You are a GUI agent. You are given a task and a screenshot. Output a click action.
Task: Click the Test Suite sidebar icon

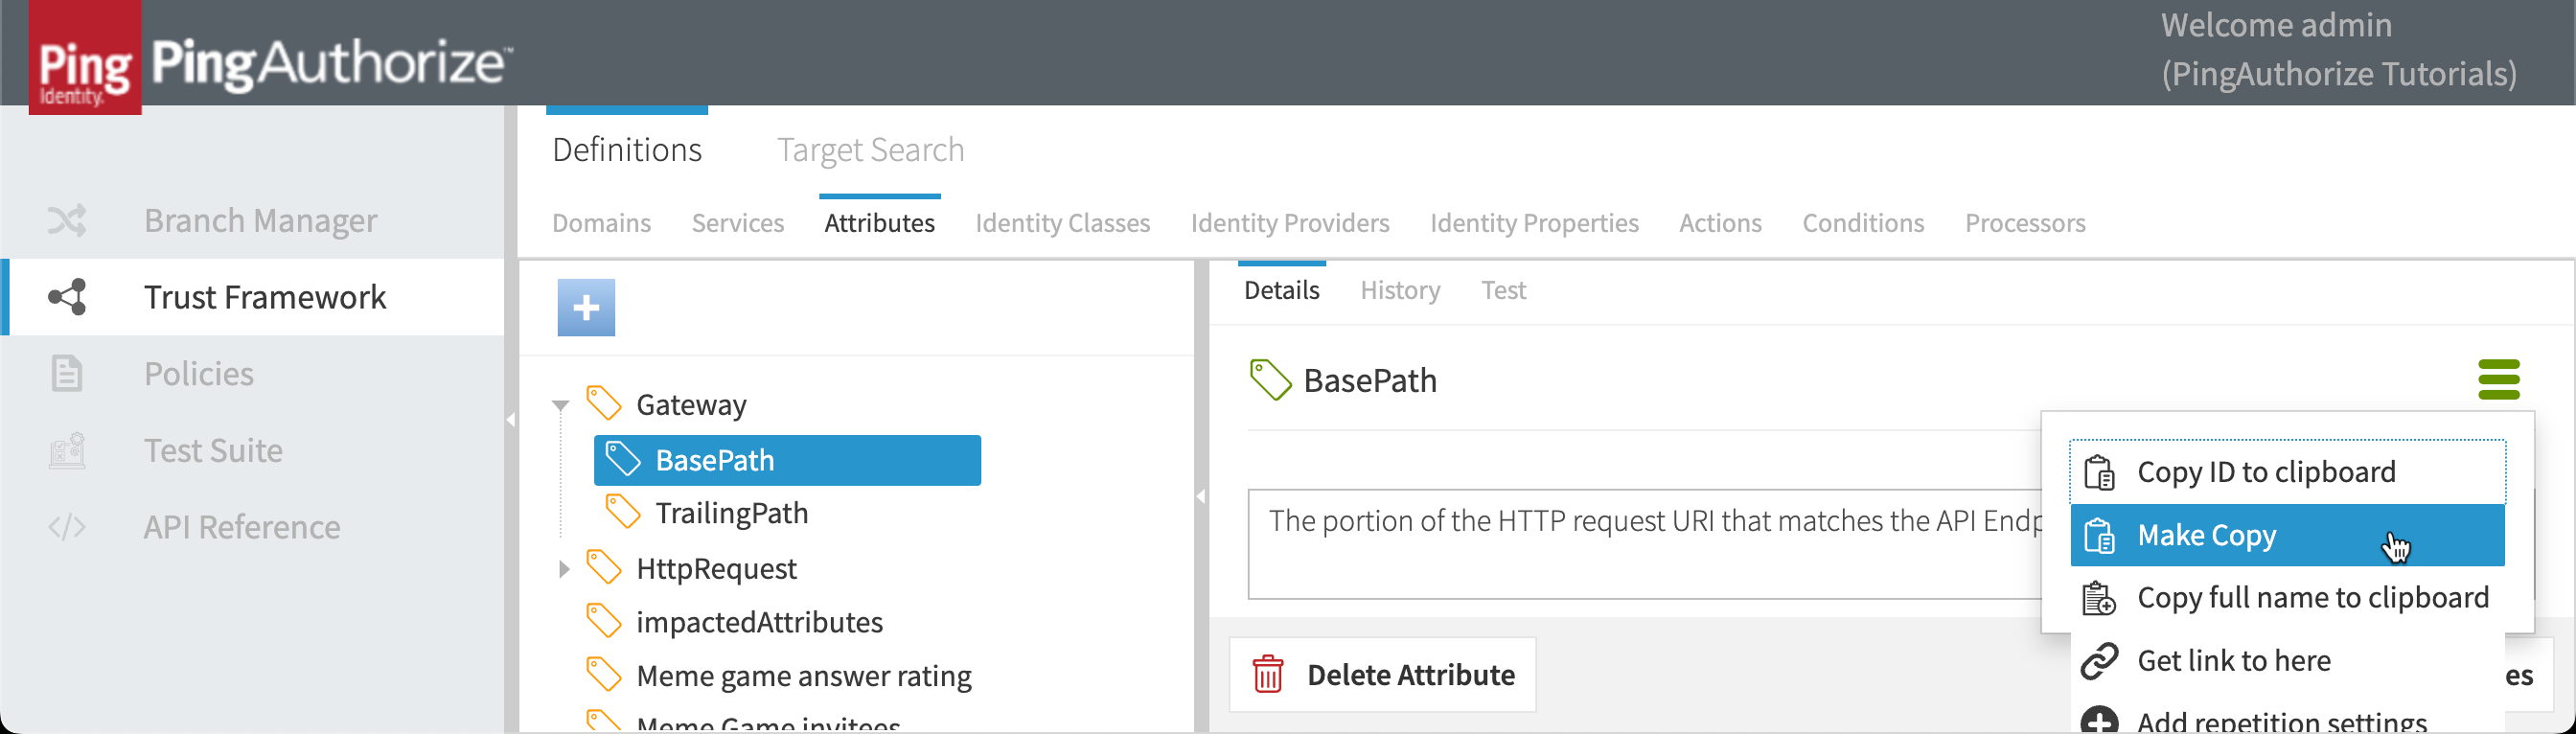point(67,451)
